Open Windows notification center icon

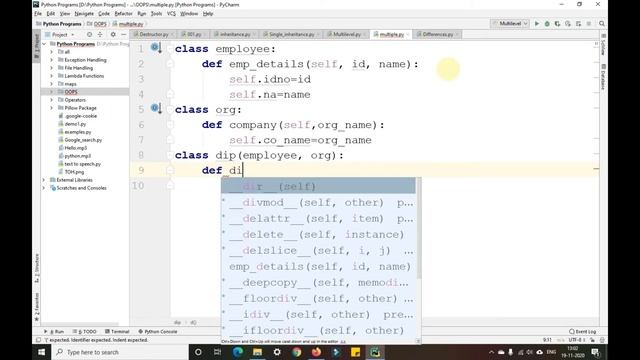click(595, 352)
